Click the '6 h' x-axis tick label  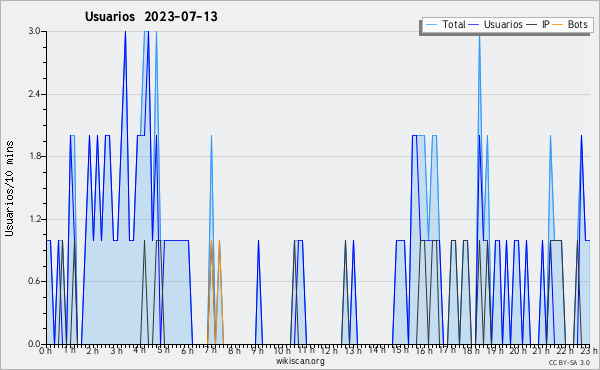[187, 351]
